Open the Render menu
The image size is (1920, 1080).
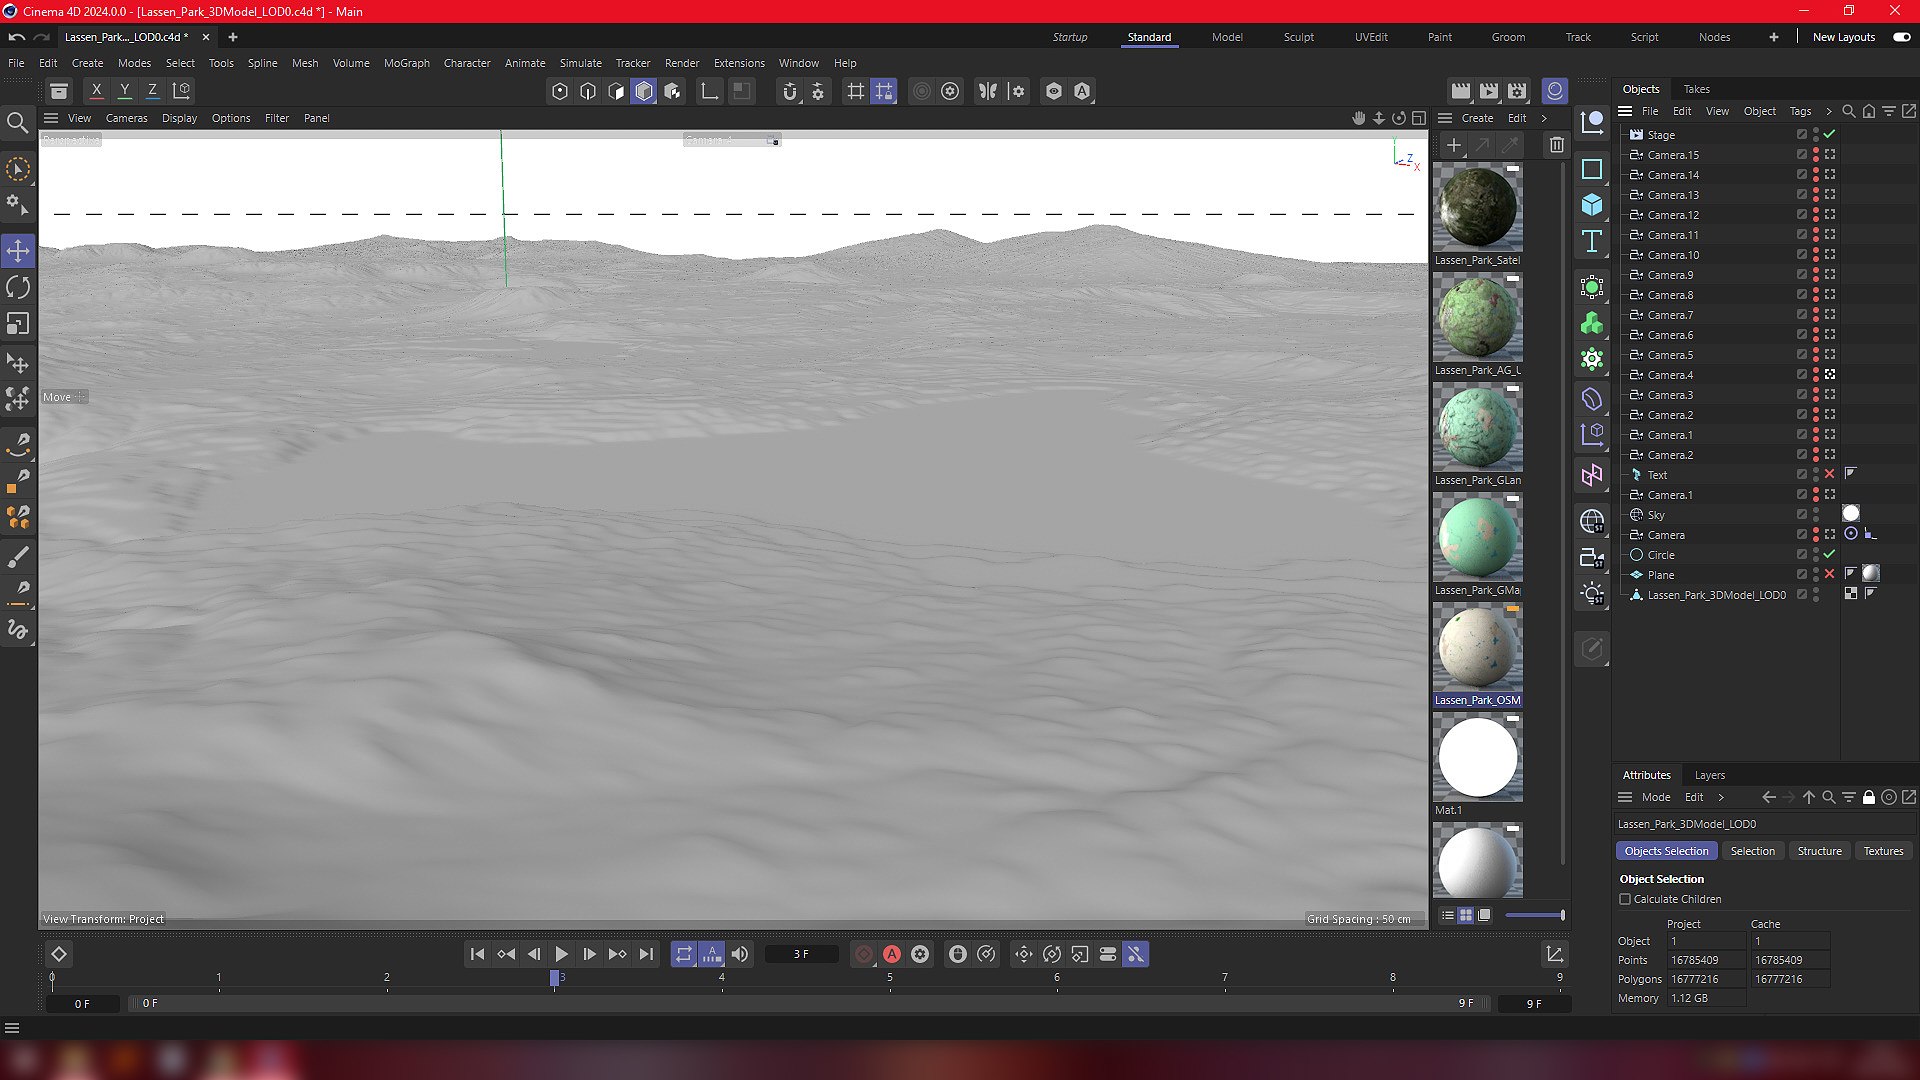pyautogui.click(x=682, y=63)
